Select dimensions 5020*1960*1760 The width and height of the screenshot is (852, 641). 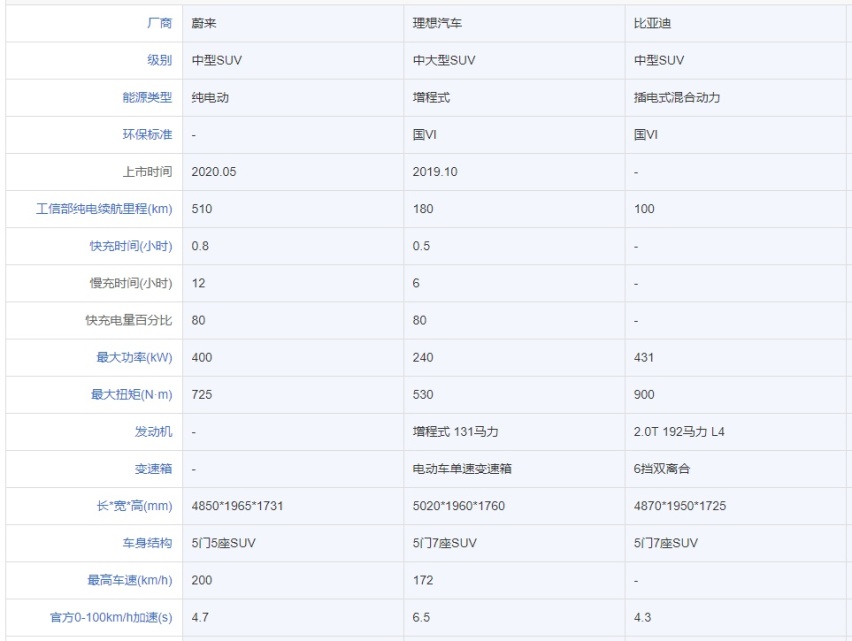(x=459, y=506)
